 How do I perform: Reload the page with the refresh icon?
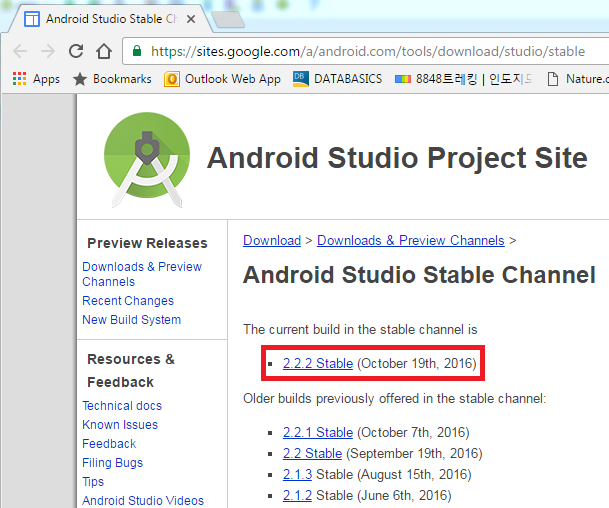pos(76,51)
